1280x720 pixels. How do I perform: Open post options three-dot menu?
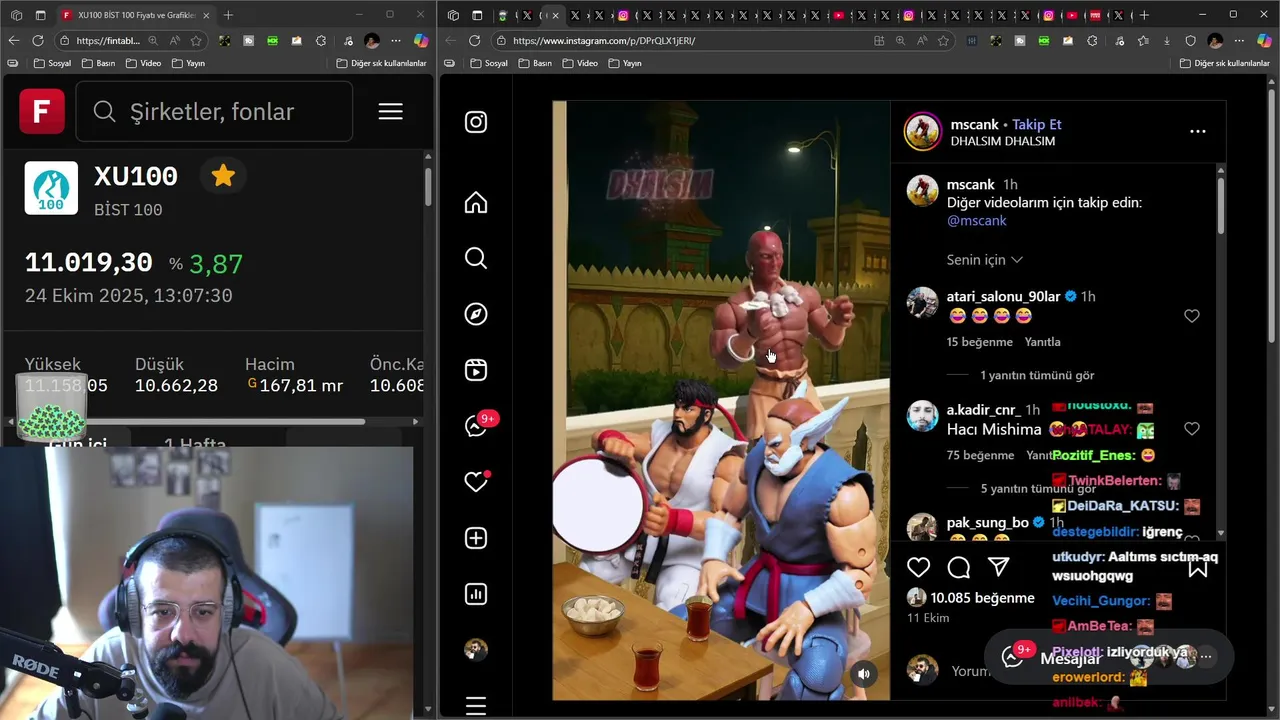point(1197,131)
